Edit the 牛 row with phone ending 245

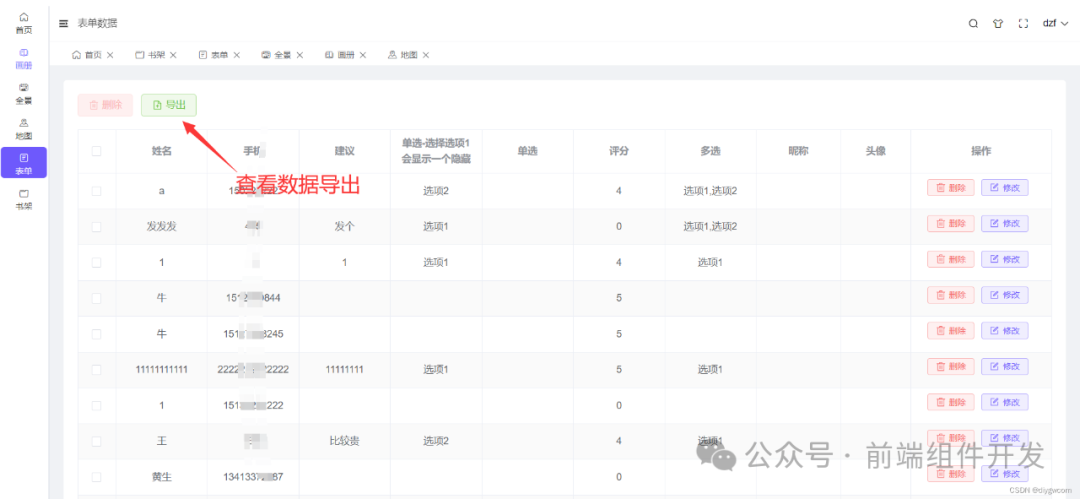coord(1004,331)
